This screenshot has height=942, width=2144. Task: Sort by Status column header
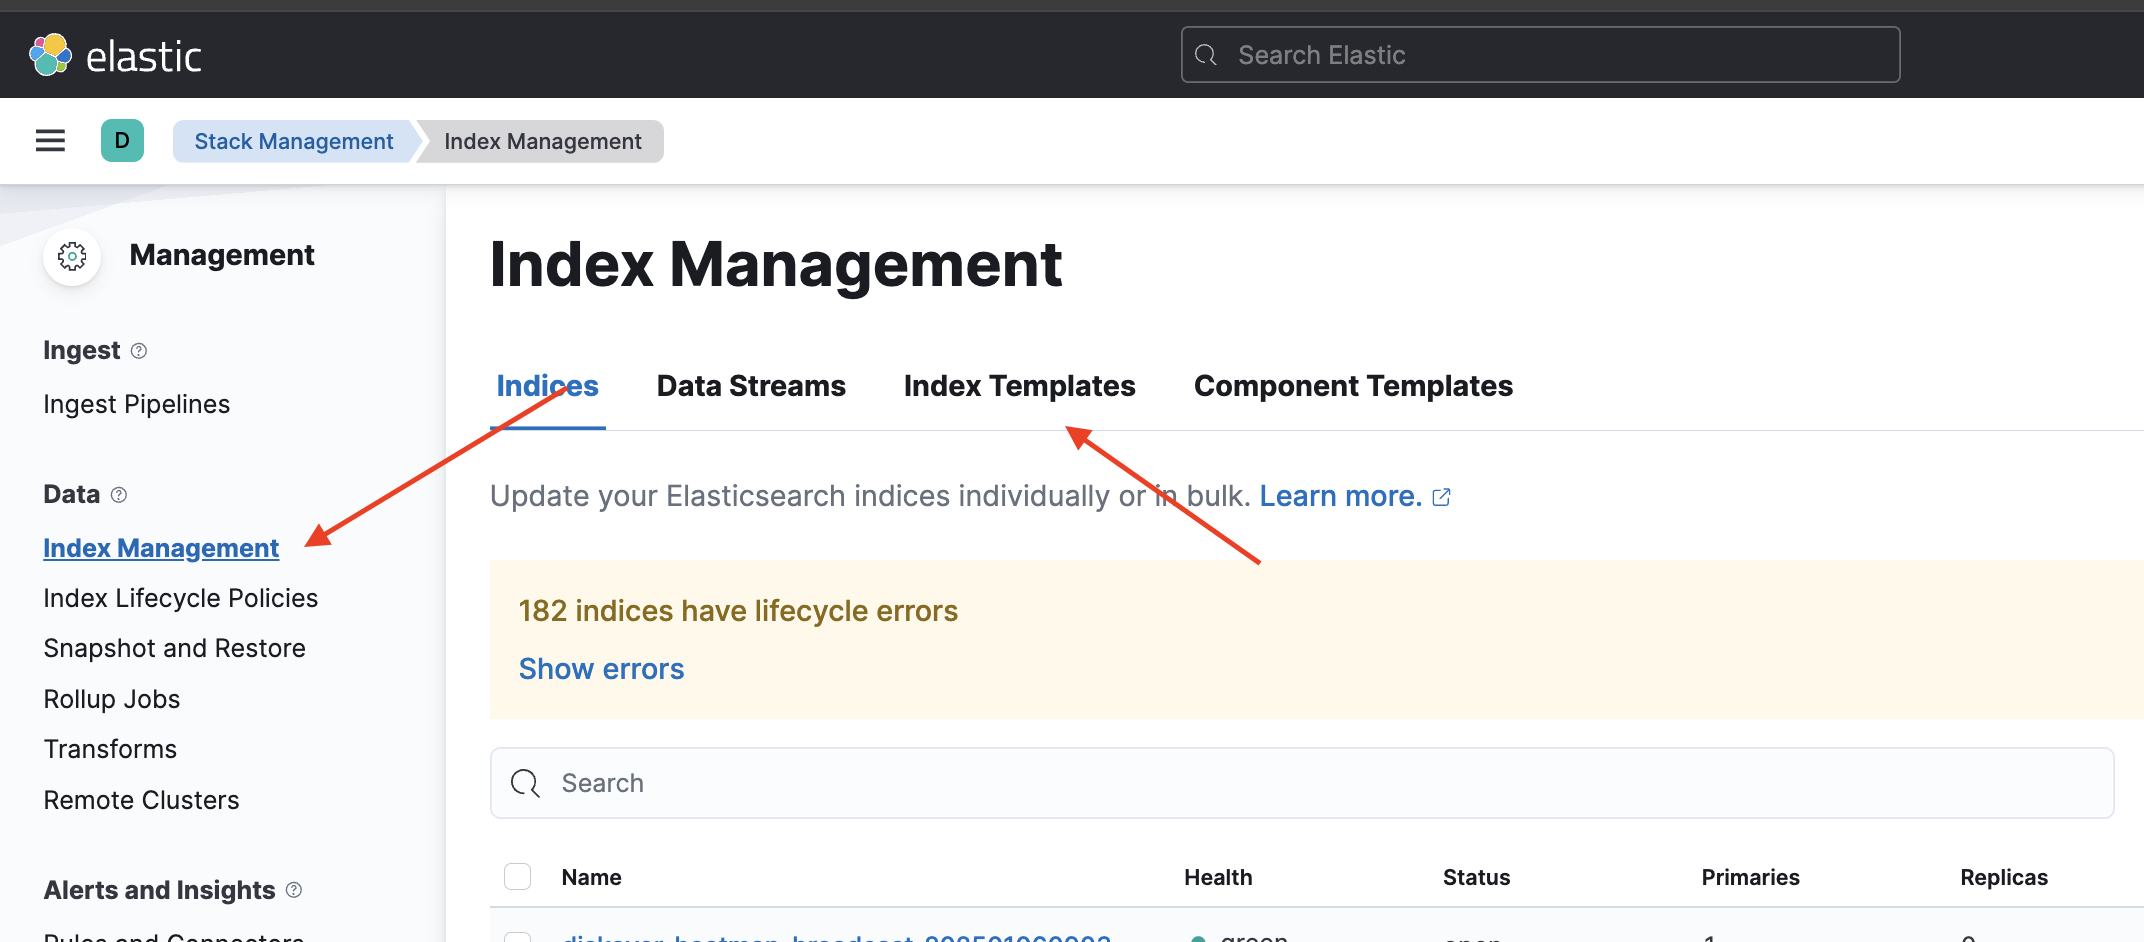pyautogui.click(x=1476, y=877)
